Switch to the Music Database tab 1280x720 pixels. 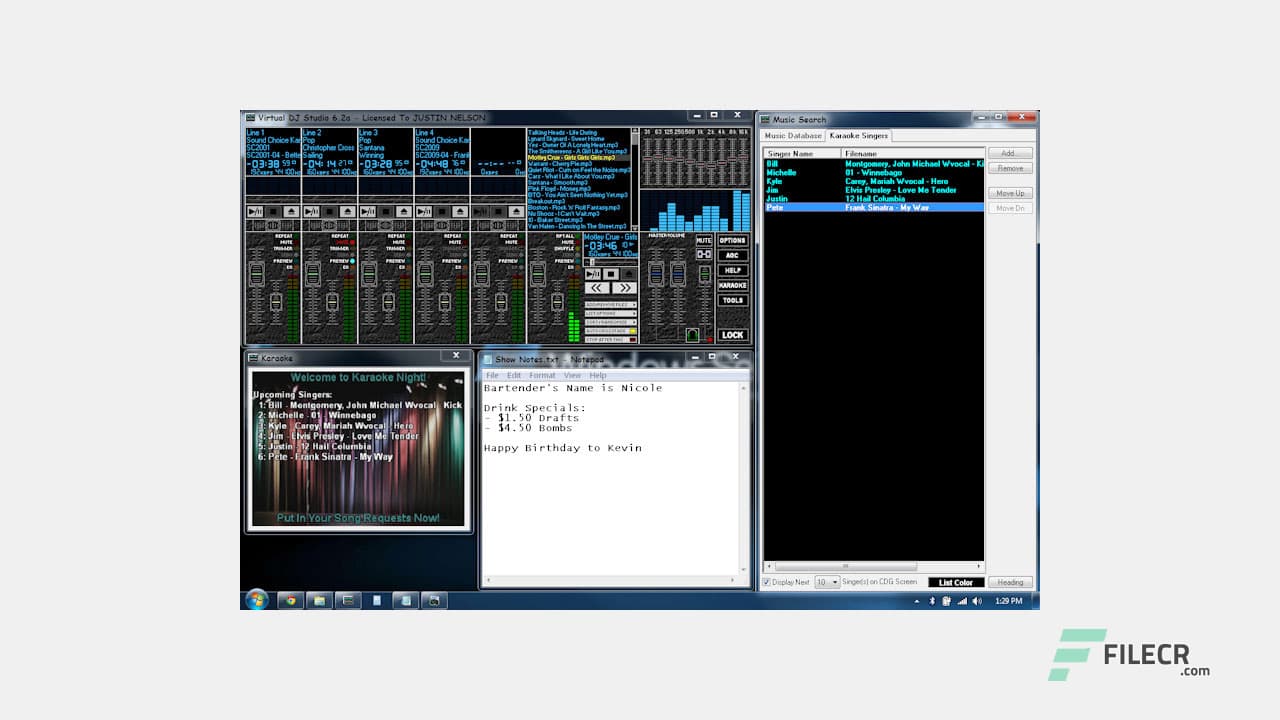pos(792,135)
